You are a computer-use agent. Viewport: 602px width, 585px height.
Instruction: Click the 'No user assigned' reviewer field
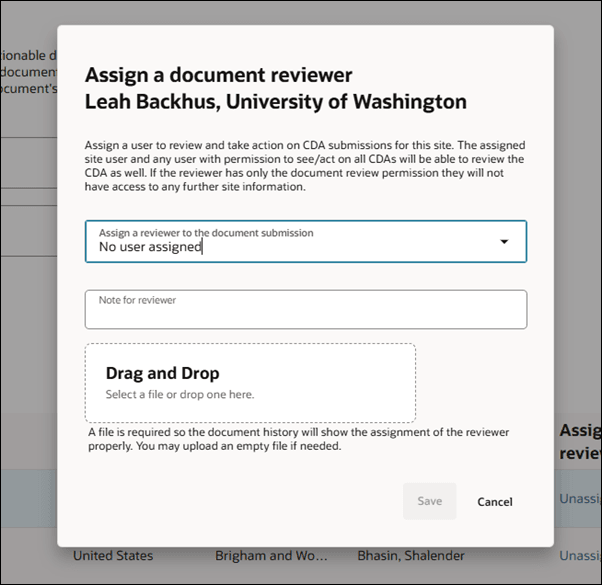point(306,241)
